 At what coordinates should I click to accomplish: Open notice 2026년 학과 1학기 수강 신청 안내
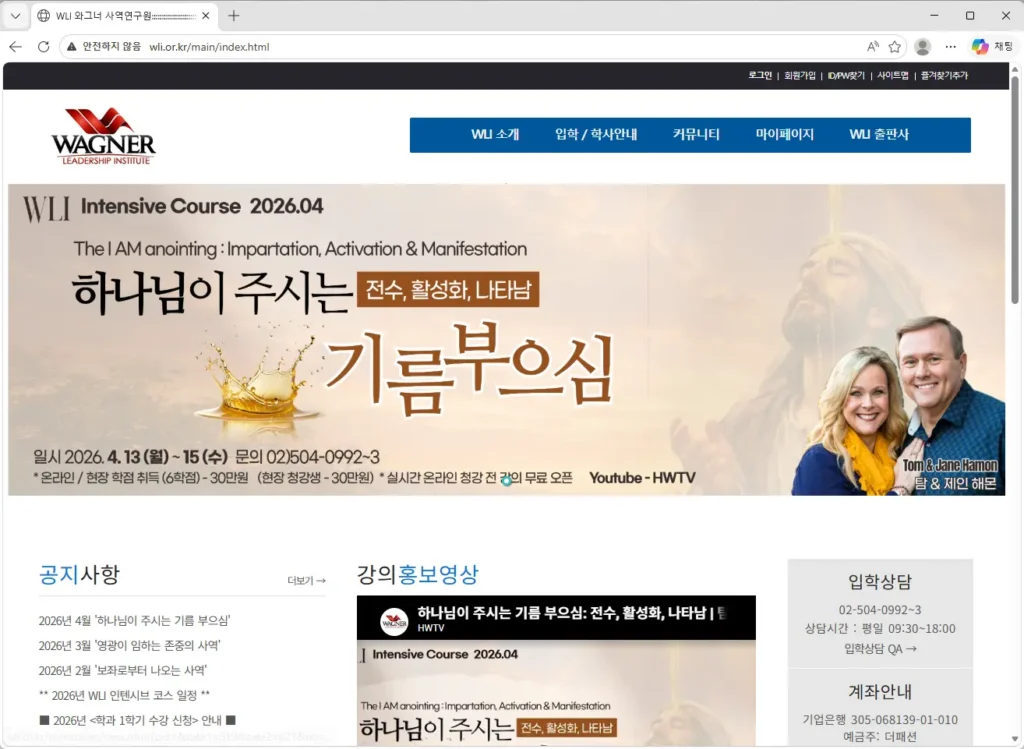(x=137, y=720)
